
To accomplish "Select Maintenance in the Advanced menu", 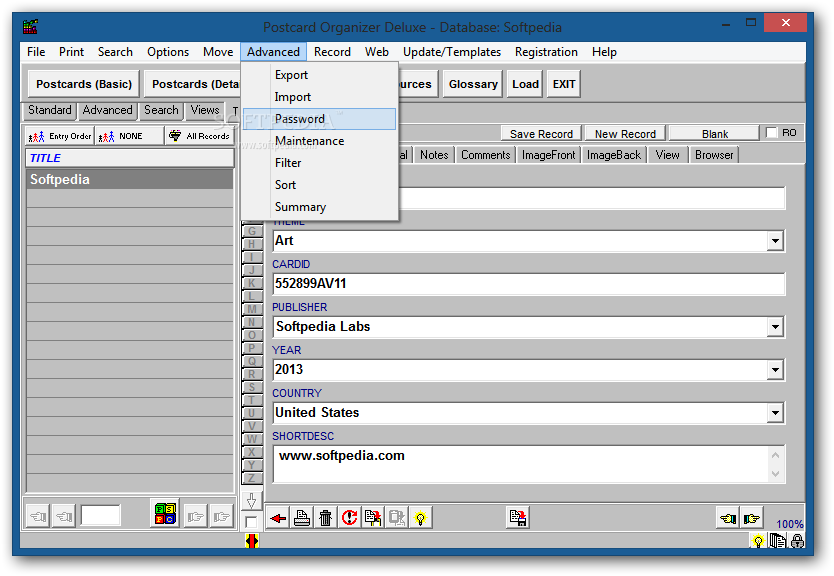I will tap(320, 141).
